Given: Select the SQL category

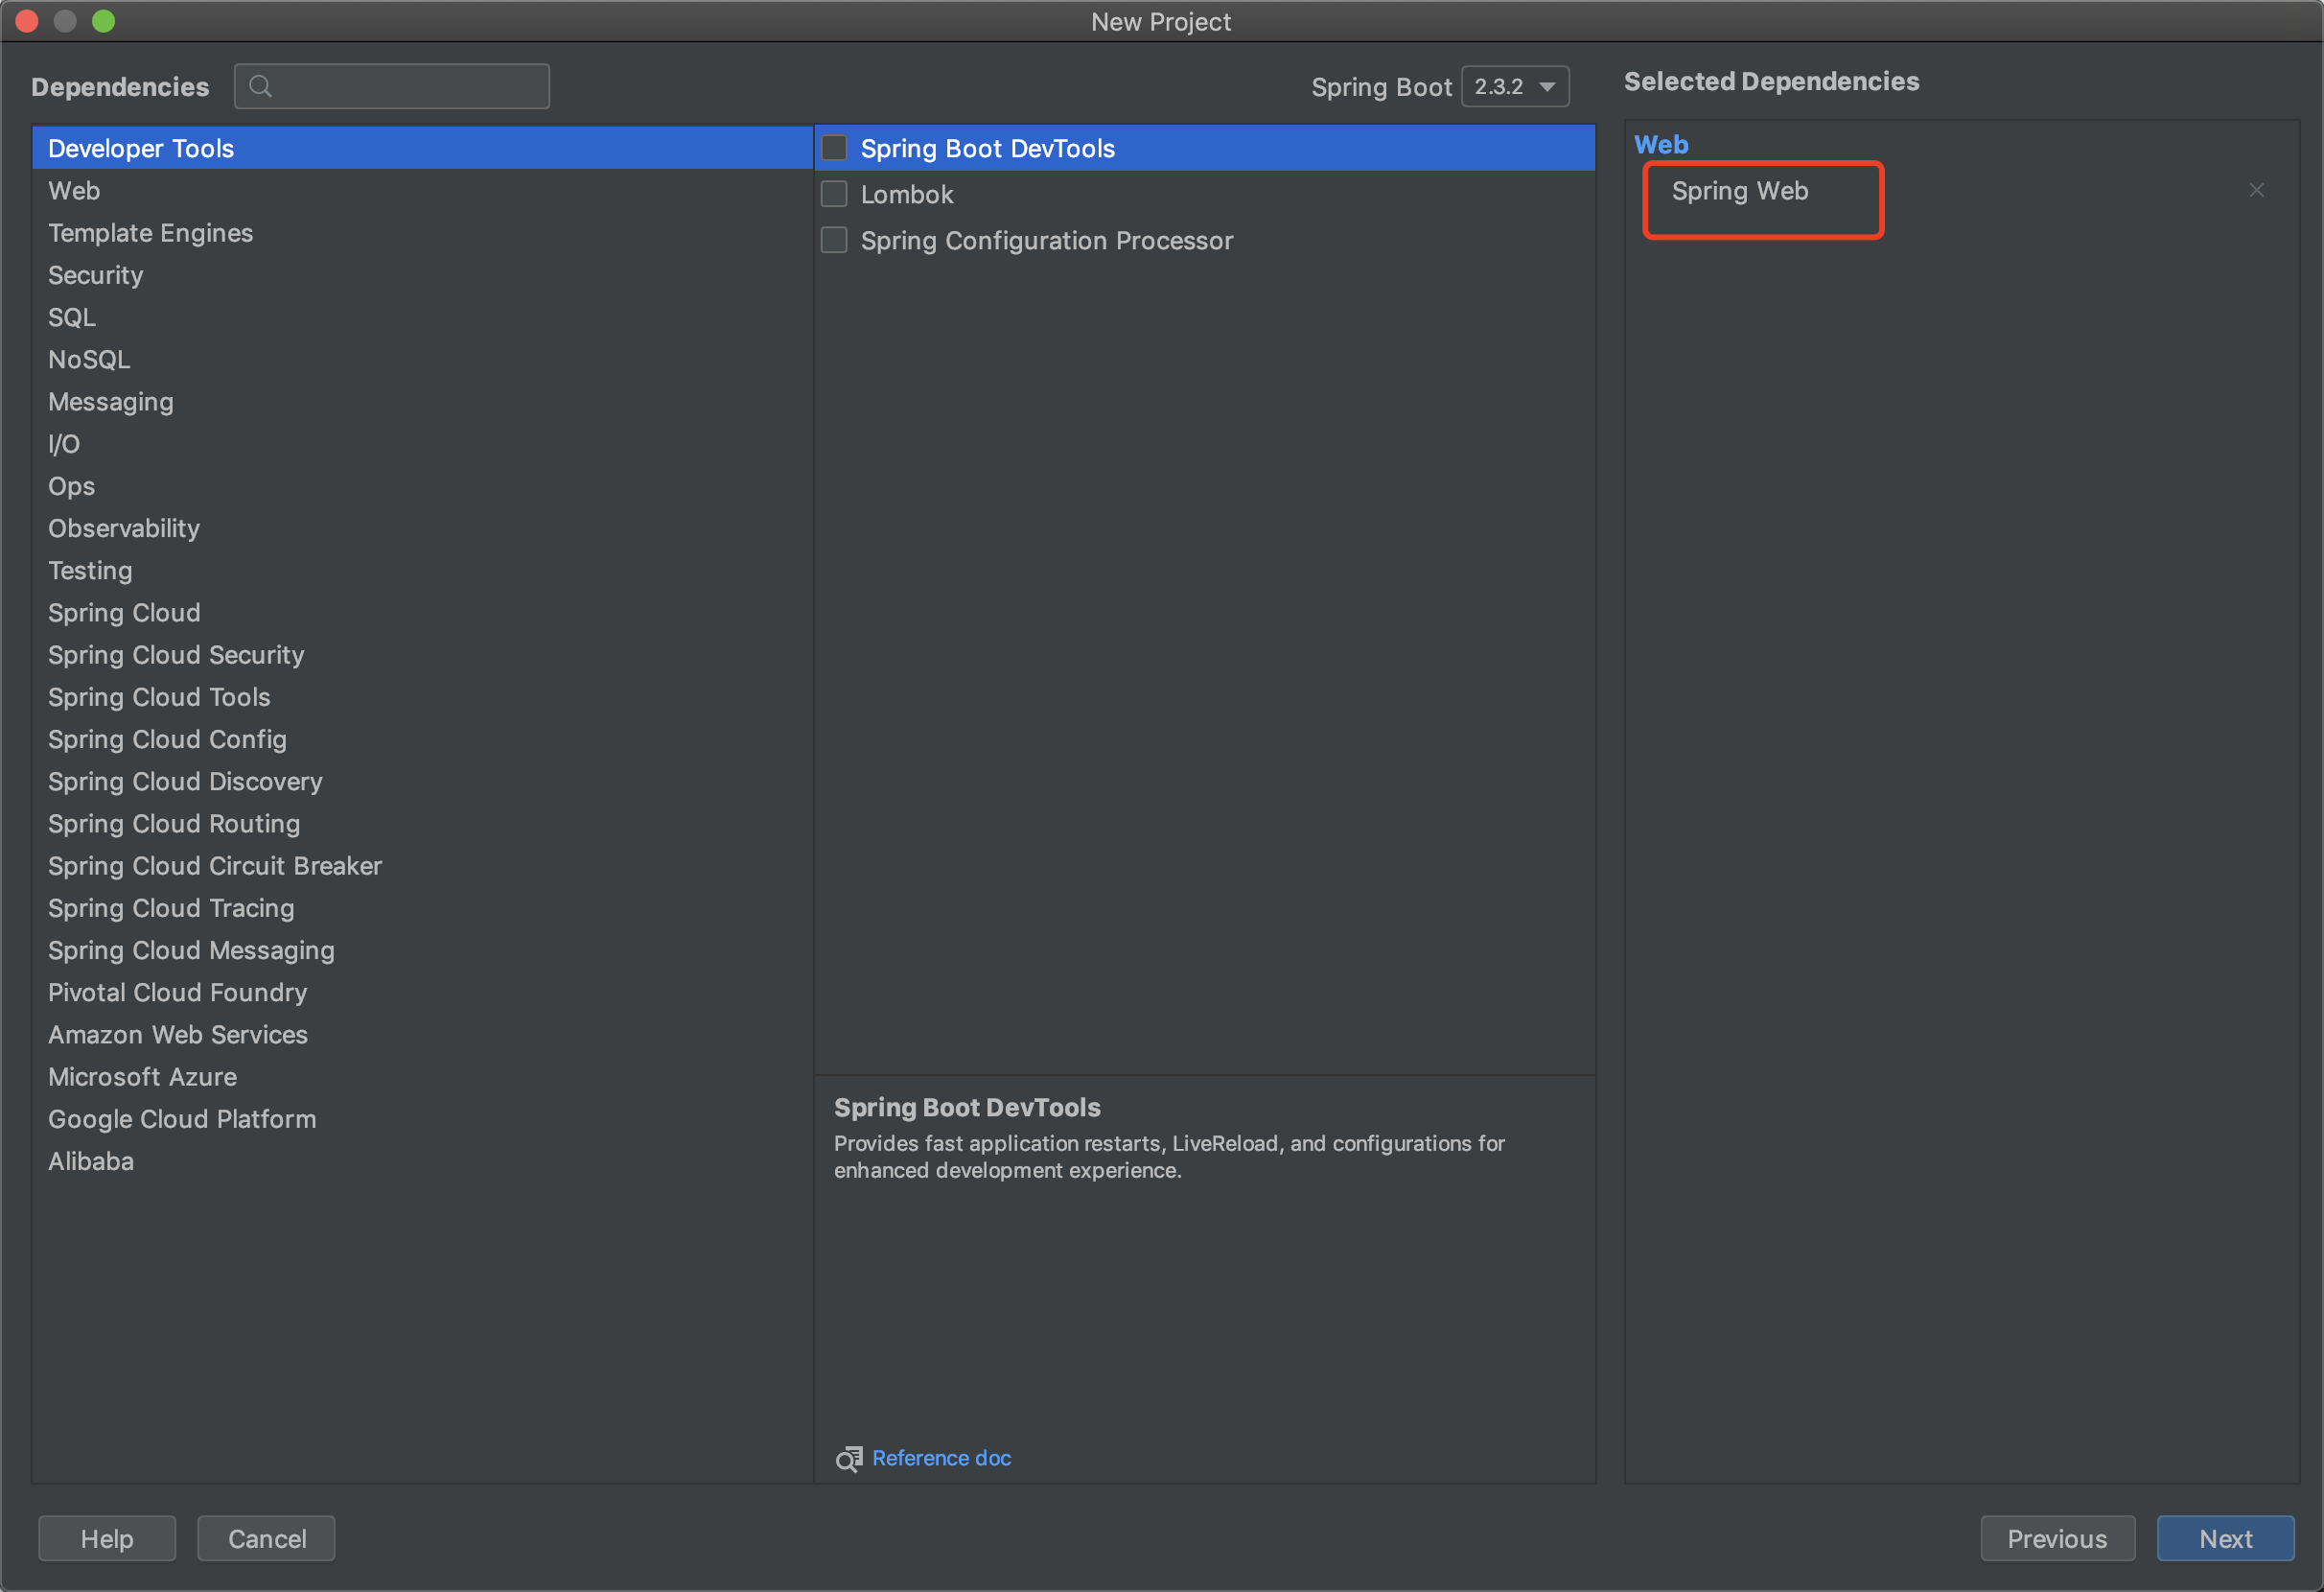Looking at the screenshot, I should pos(422,317).
